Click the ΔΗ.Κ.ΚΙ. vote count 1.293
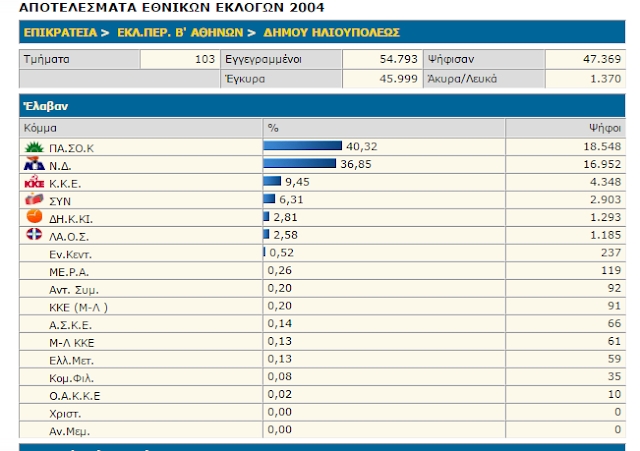Viewport: 640px width, 451px height. click(x=606, y=218)
